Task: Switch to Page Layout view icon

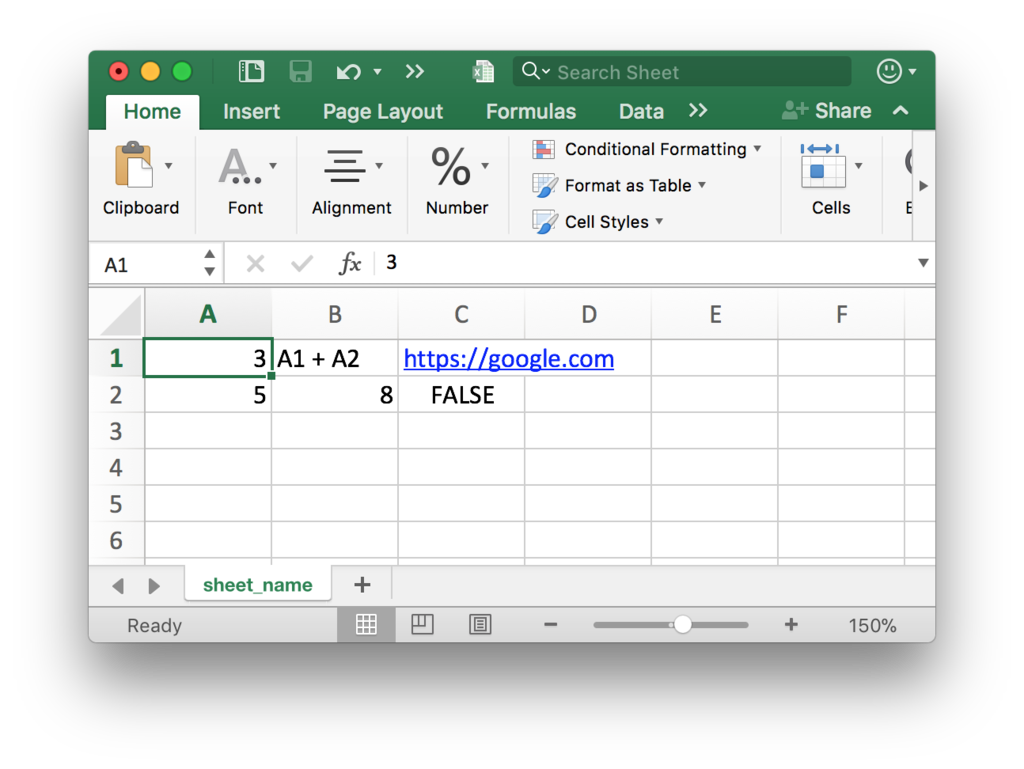Action: (423, 625)
